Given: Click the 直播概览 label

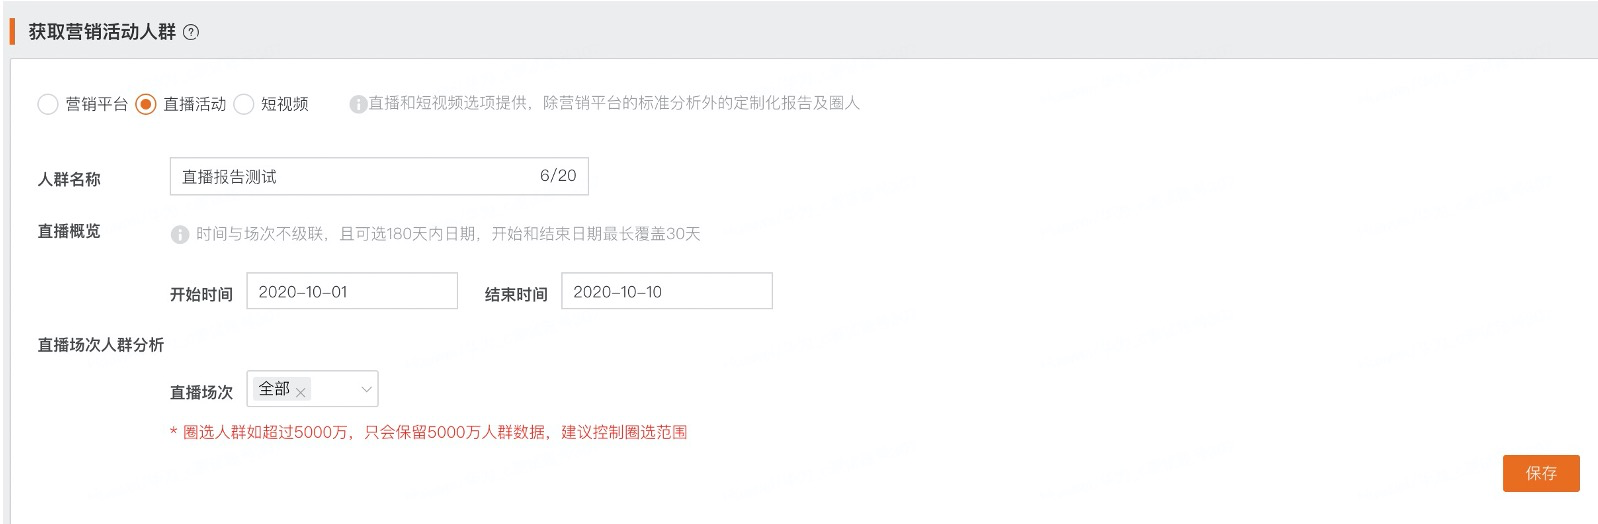Looking at the screenshot, I should [x=69, y=231].
